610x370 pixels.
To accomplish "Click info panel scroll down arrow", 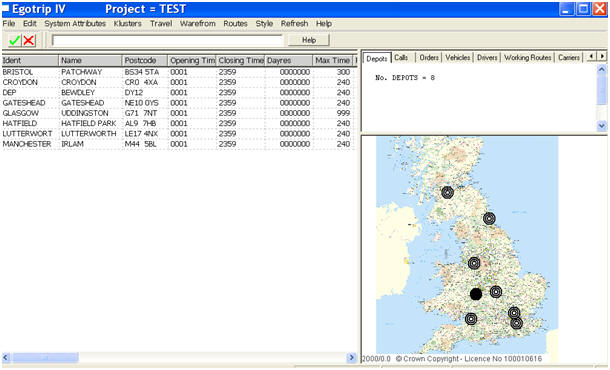I will pos(601,126).
